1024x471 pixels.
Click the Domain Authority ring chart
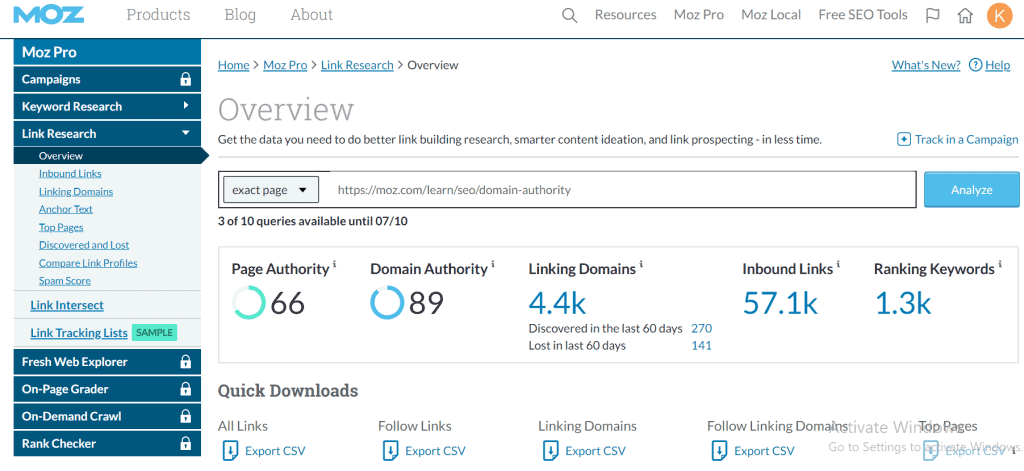pyautogui.click(x=387, y=303)
